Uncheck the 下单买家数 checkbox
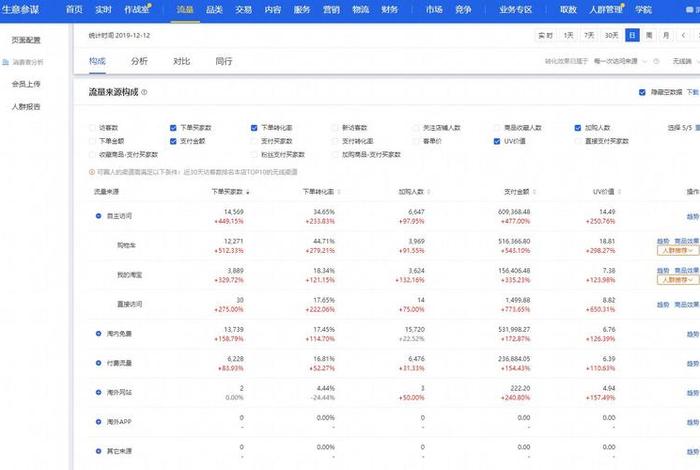This screenshot has width=700, height=470. point(173,128)
